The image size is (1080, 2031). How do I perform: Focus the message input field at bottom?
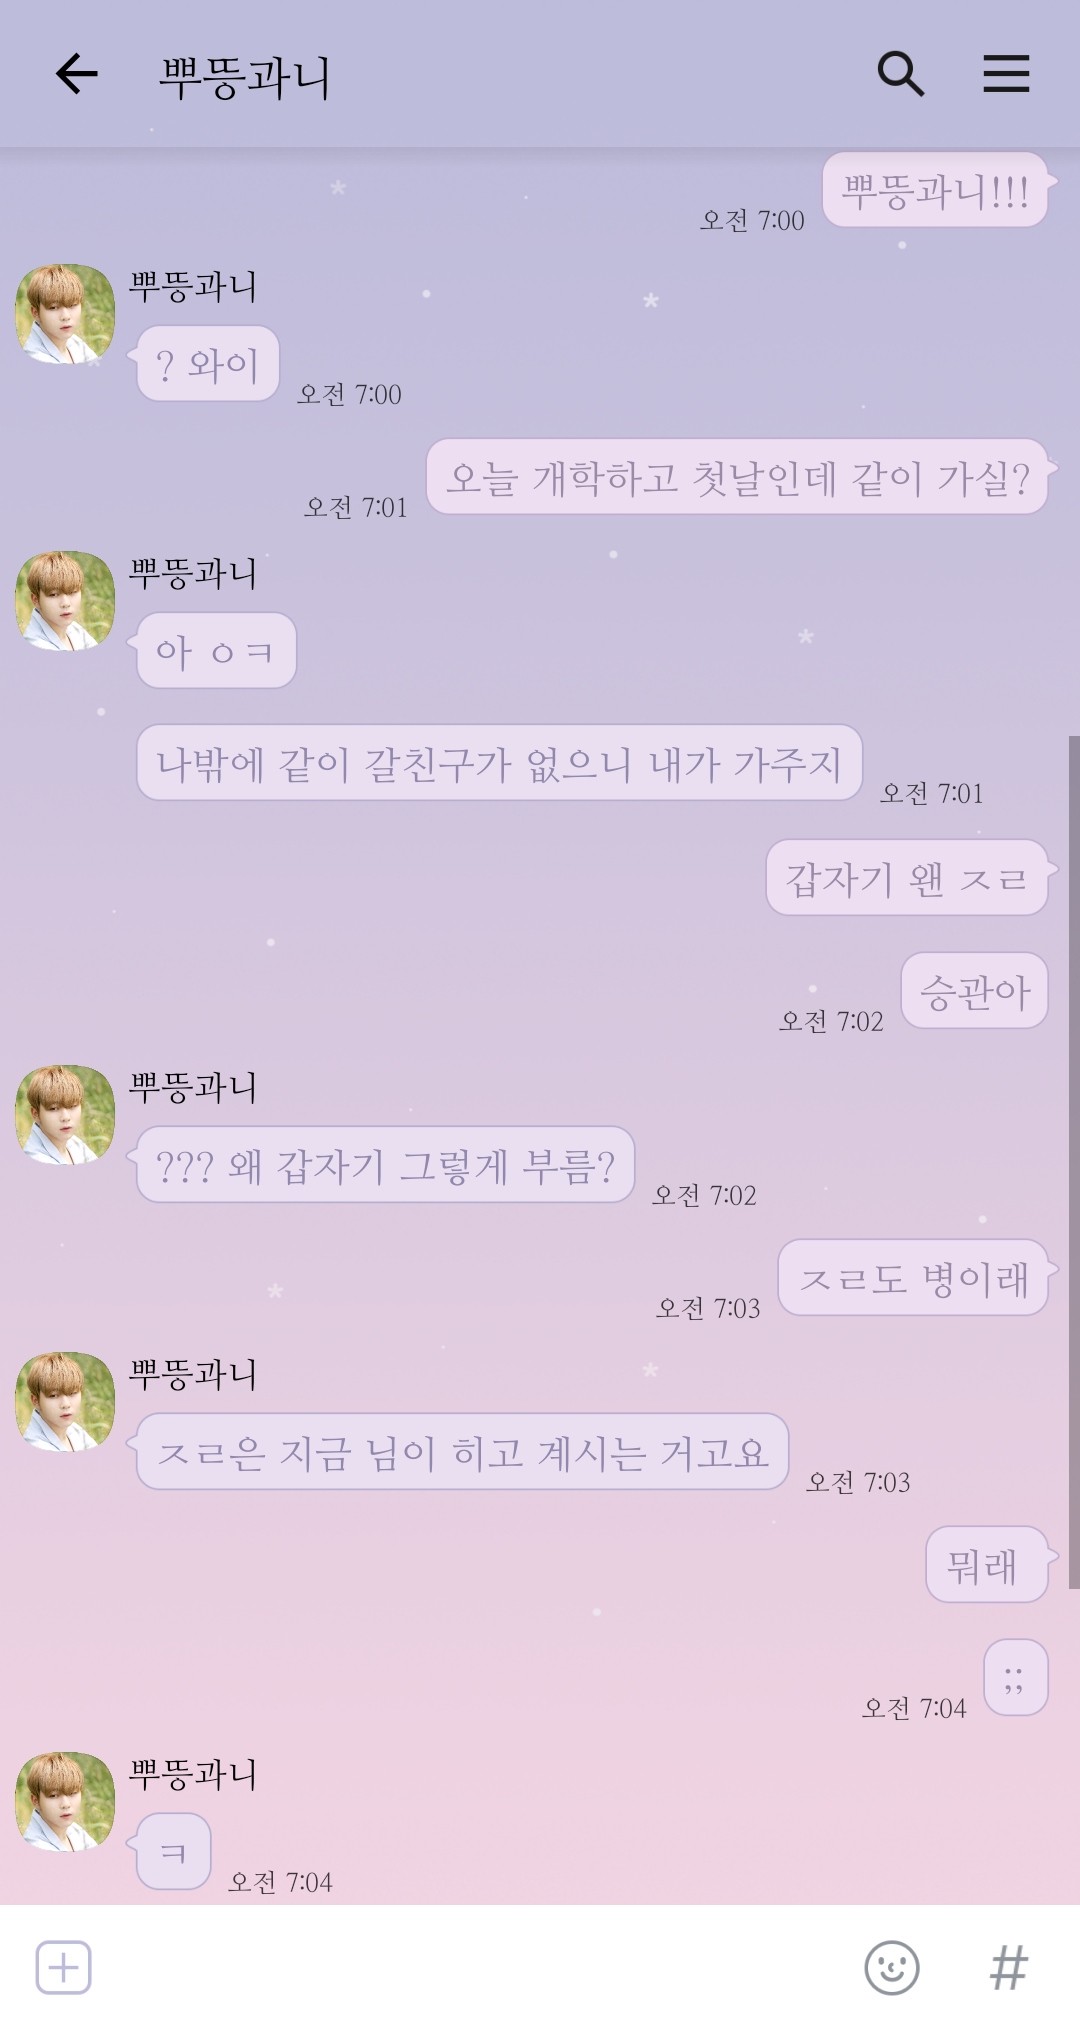[x=475, y=1967]
